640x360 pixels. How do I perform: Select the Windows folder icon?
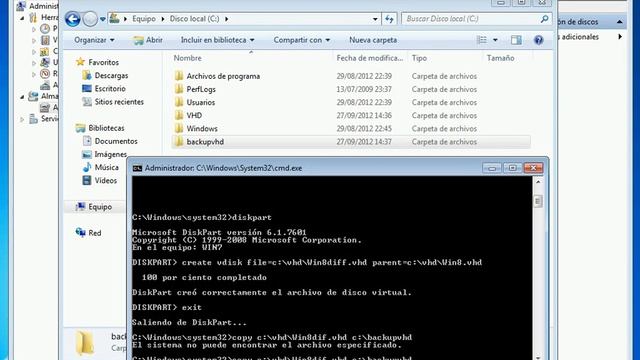(x=179, y=128)
